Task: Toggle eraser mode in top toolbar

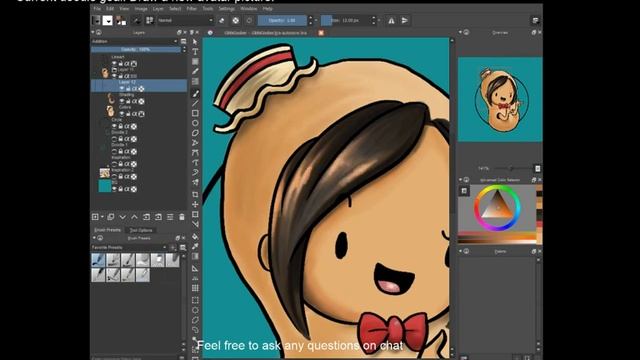Action: click(x=222, y=20)
